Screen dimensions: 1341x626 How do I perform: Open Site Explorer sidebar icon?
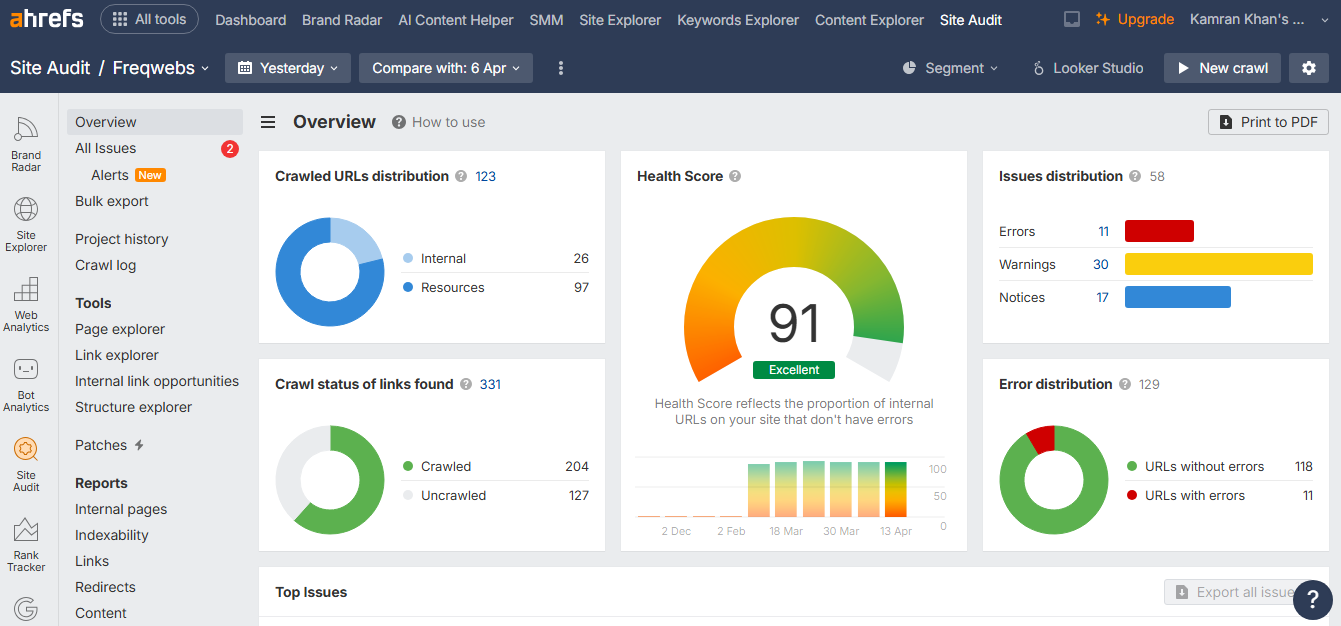point(26,224)
